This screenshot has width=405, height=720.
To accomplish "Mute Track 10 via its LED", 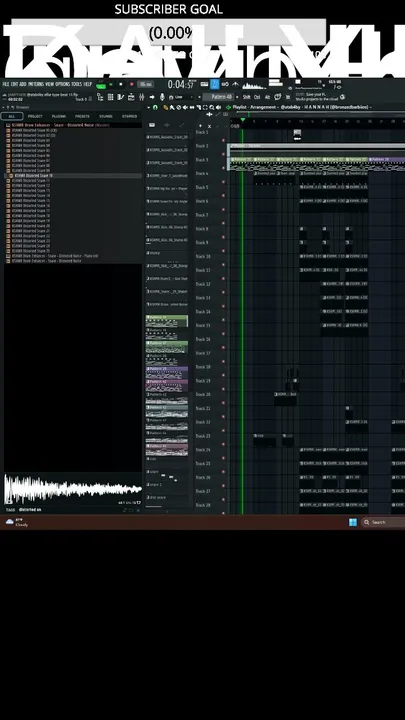I will (224, 264).
